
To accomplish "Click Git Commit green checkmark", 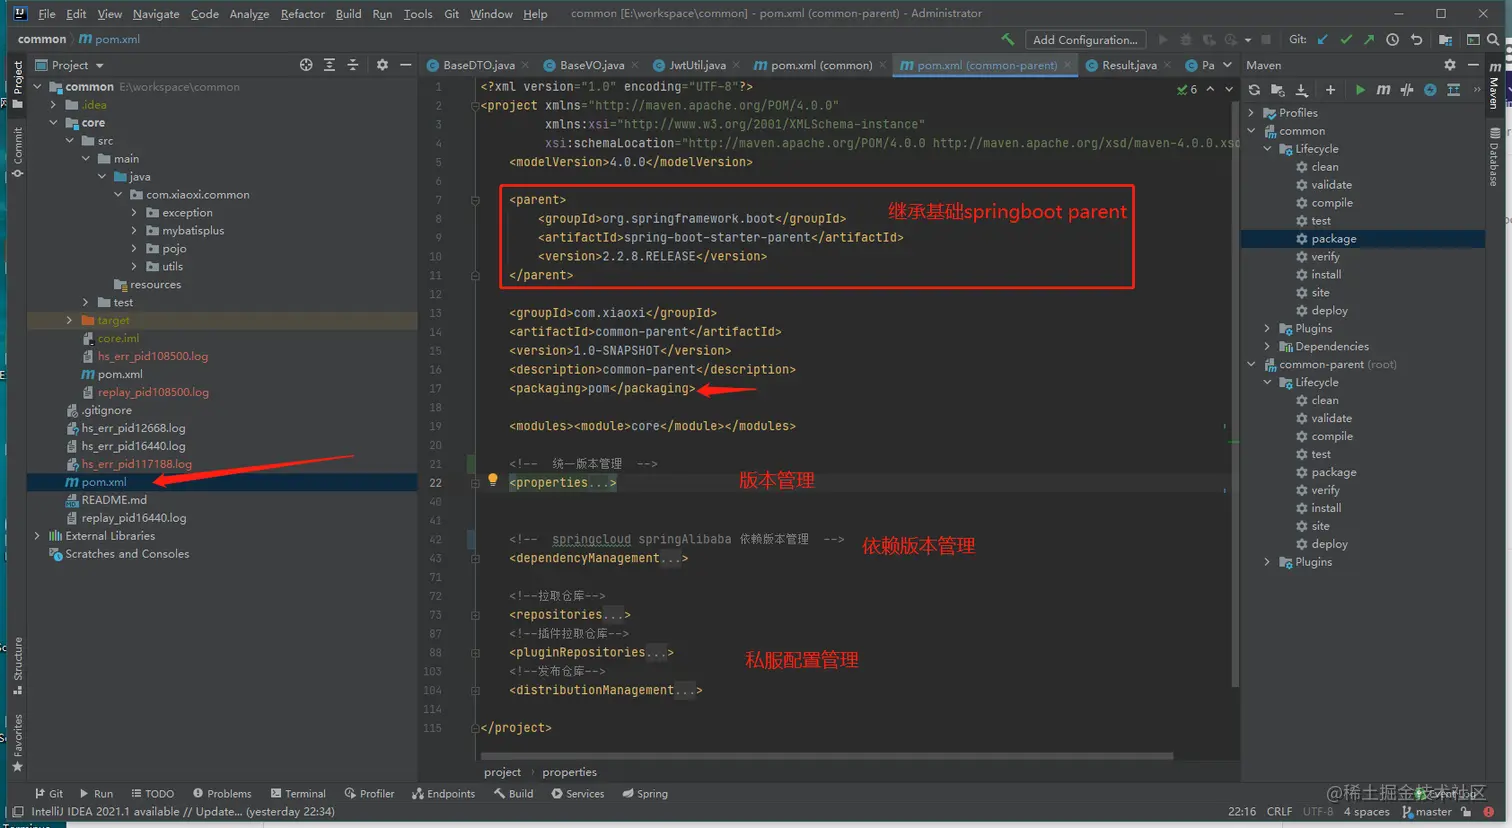I will pos(1346,40).
